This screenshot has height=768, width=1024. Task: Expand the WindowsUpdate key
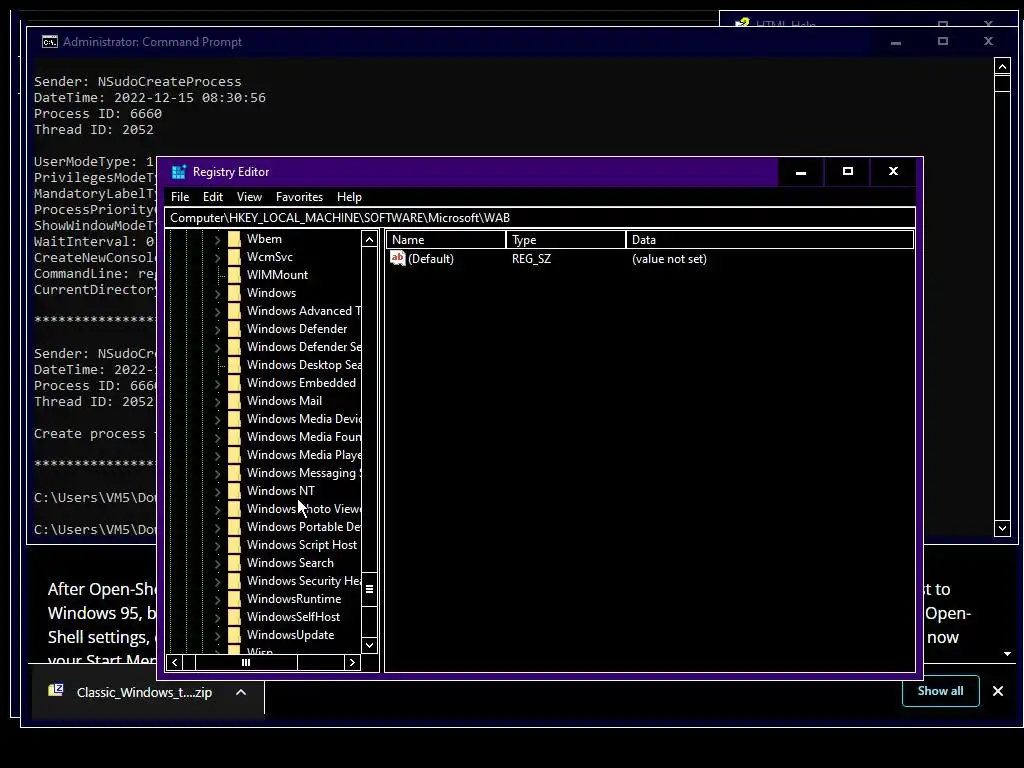point(217,635)
